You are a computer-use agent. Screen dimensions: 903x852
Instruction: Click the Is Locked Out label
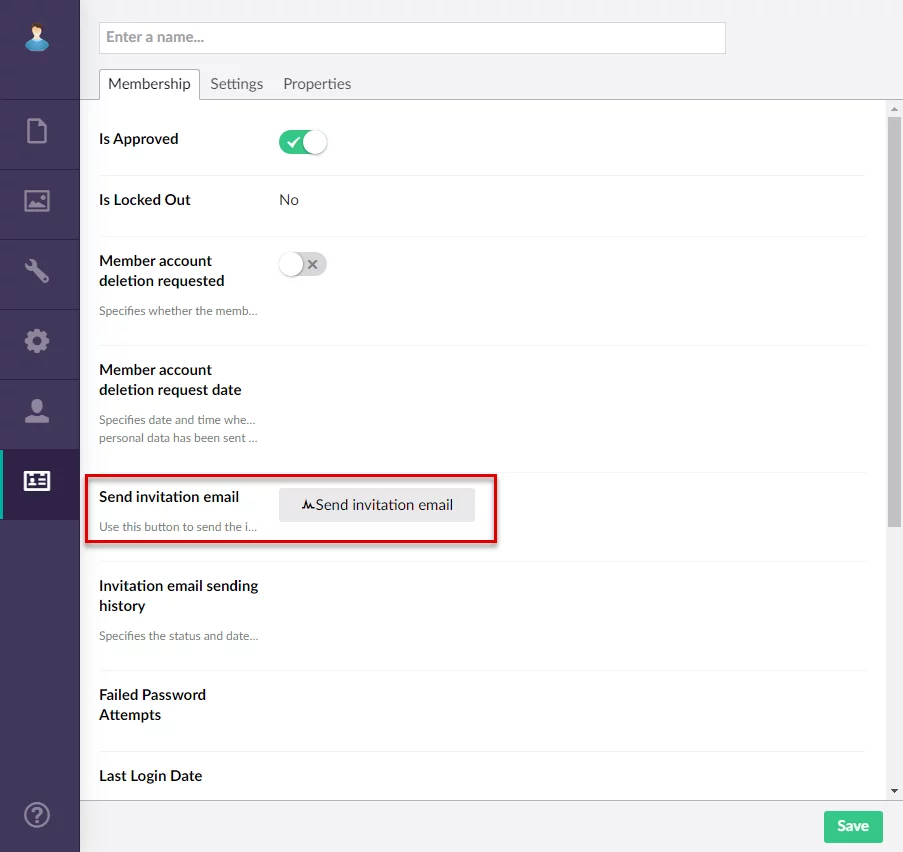click(145, 200)
